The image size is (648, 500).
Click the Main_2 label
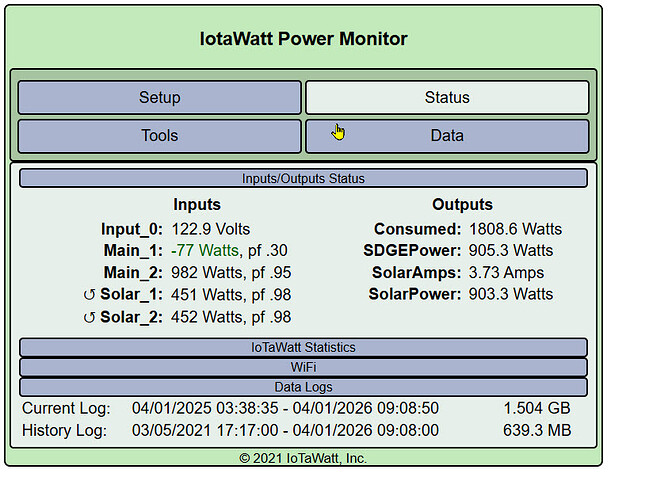[133, 273]
